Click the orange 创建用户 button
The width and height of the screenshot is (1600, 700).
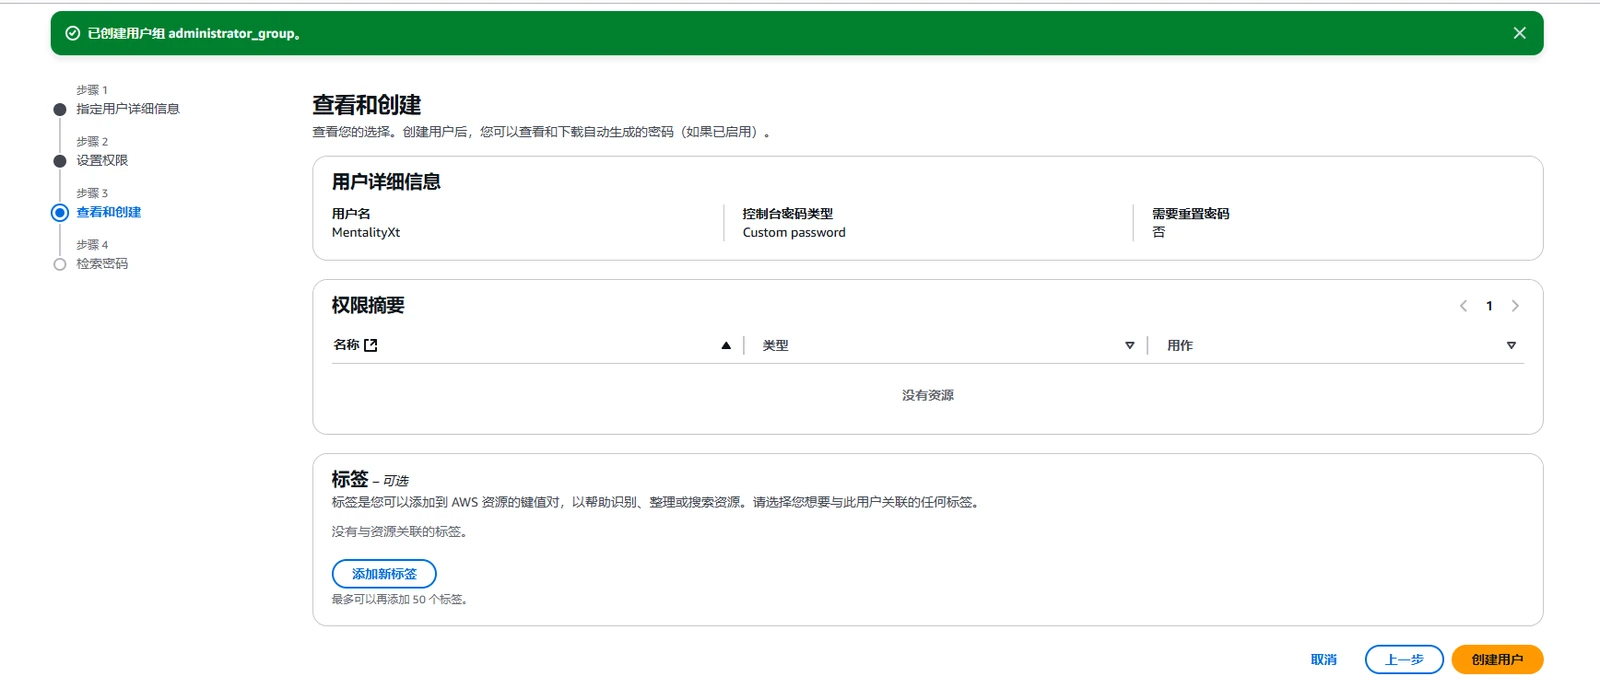tap(1497, 660)
